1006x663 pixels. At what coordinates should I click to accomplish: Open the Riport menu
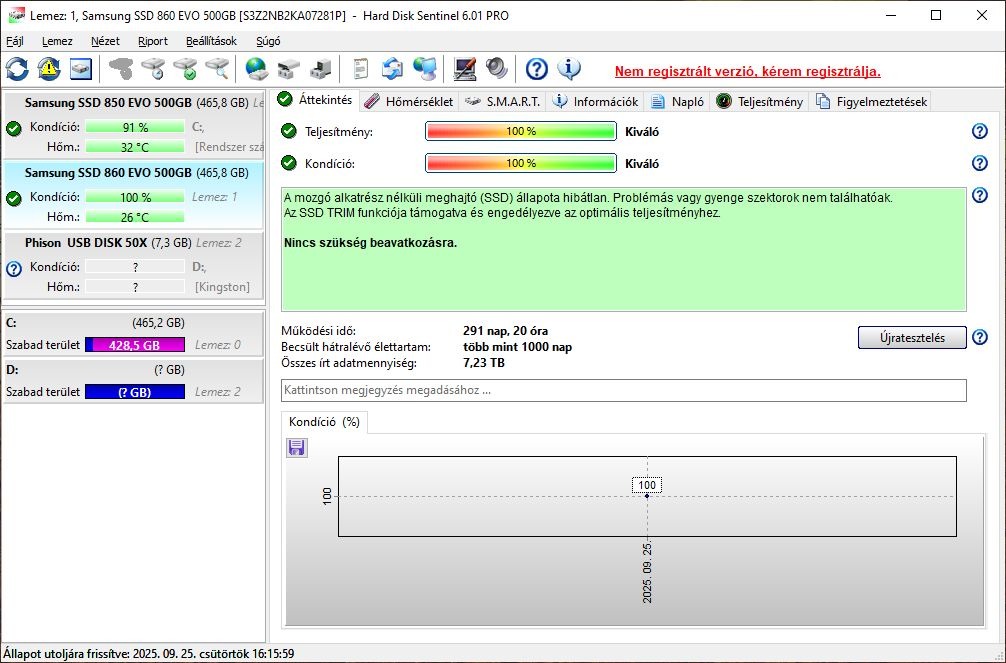point(153,41)
